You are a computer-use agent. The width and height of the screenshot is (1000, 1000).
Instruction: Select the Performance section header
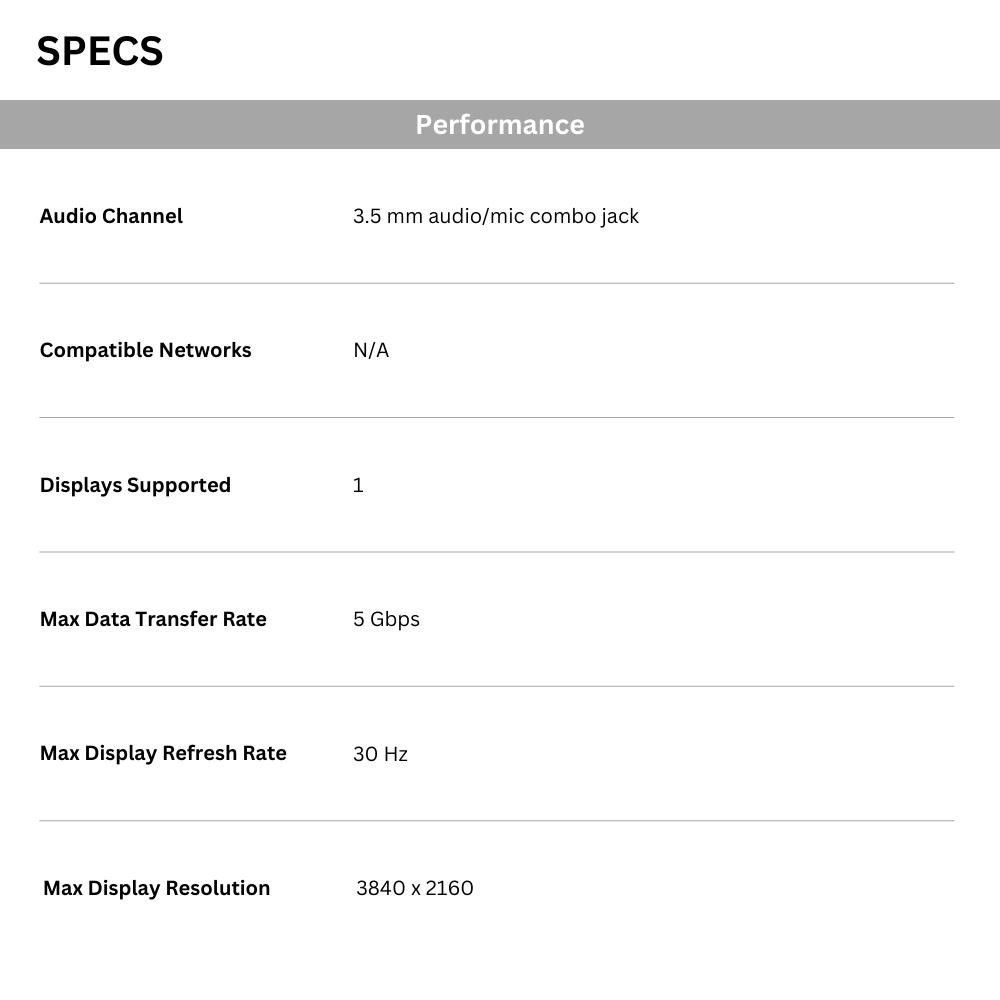coord(500,124)
